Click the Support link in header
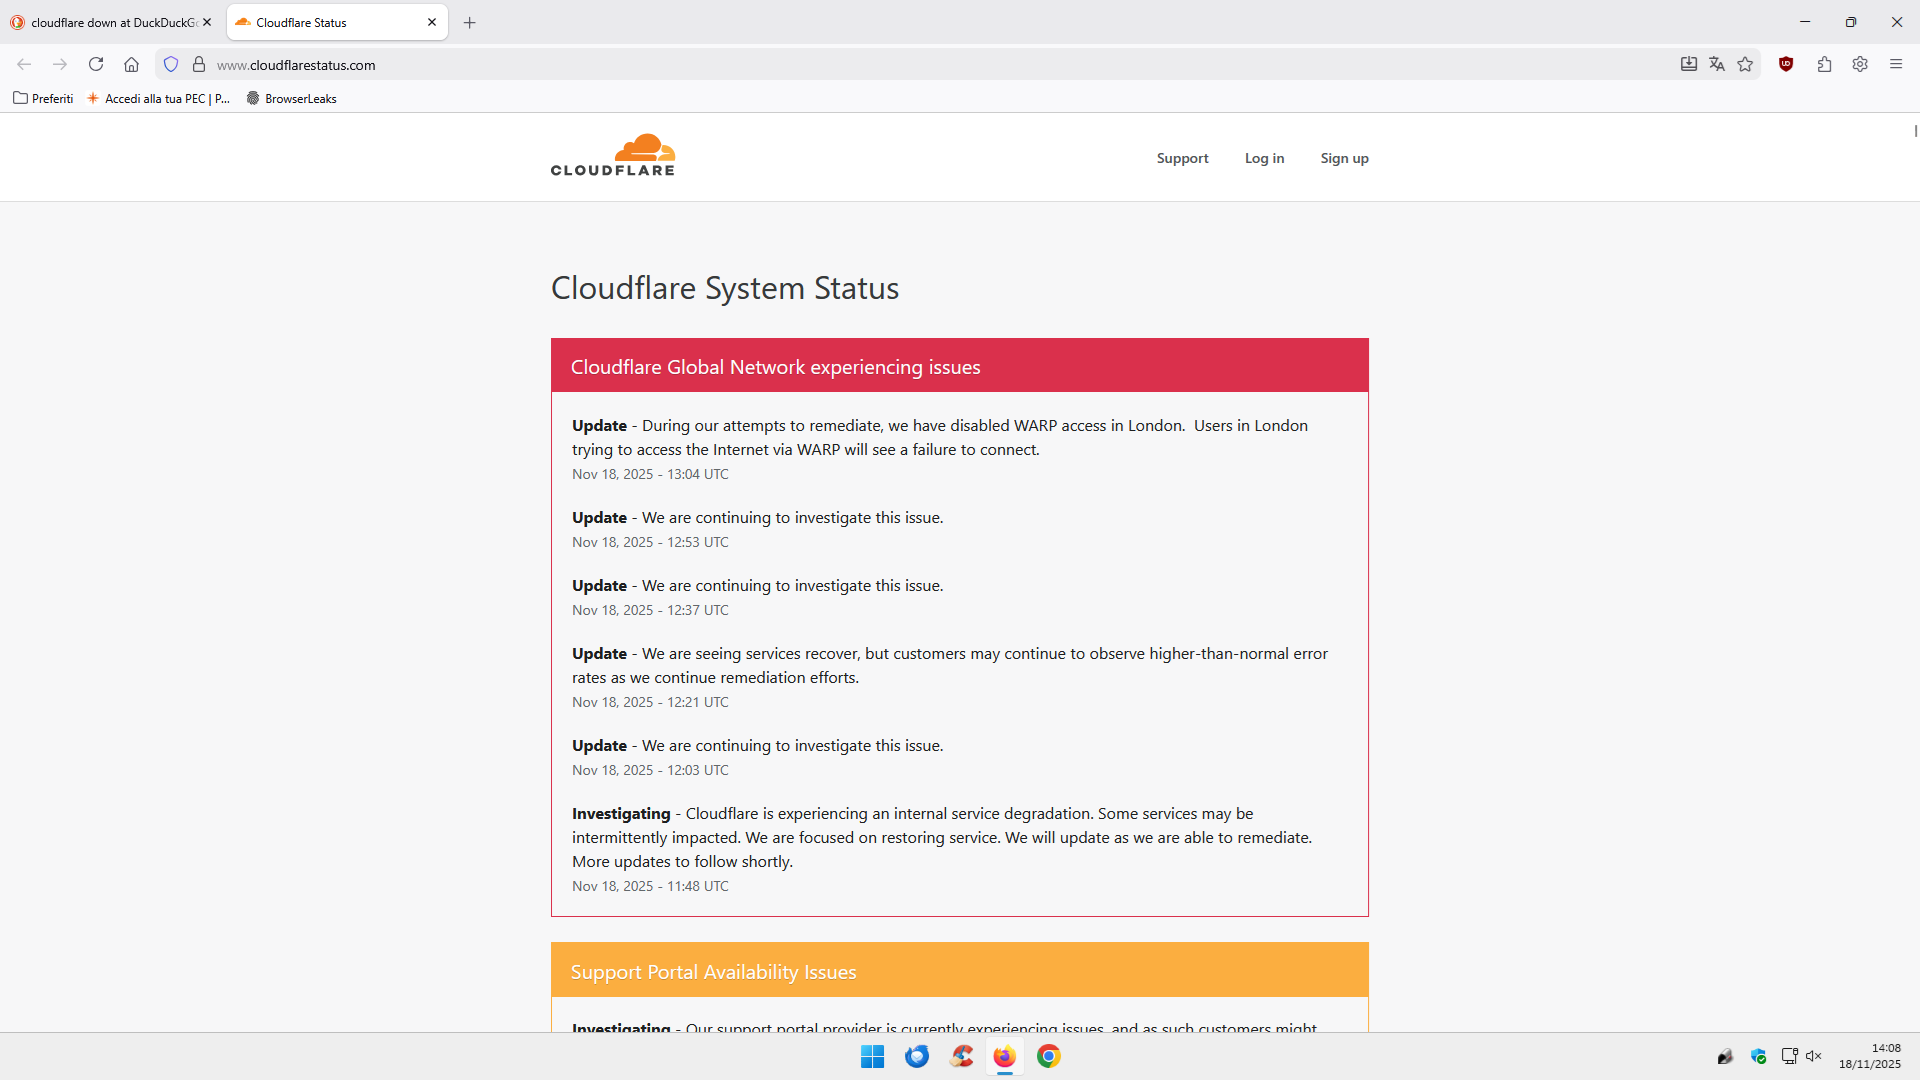 tap(1182, 158)
